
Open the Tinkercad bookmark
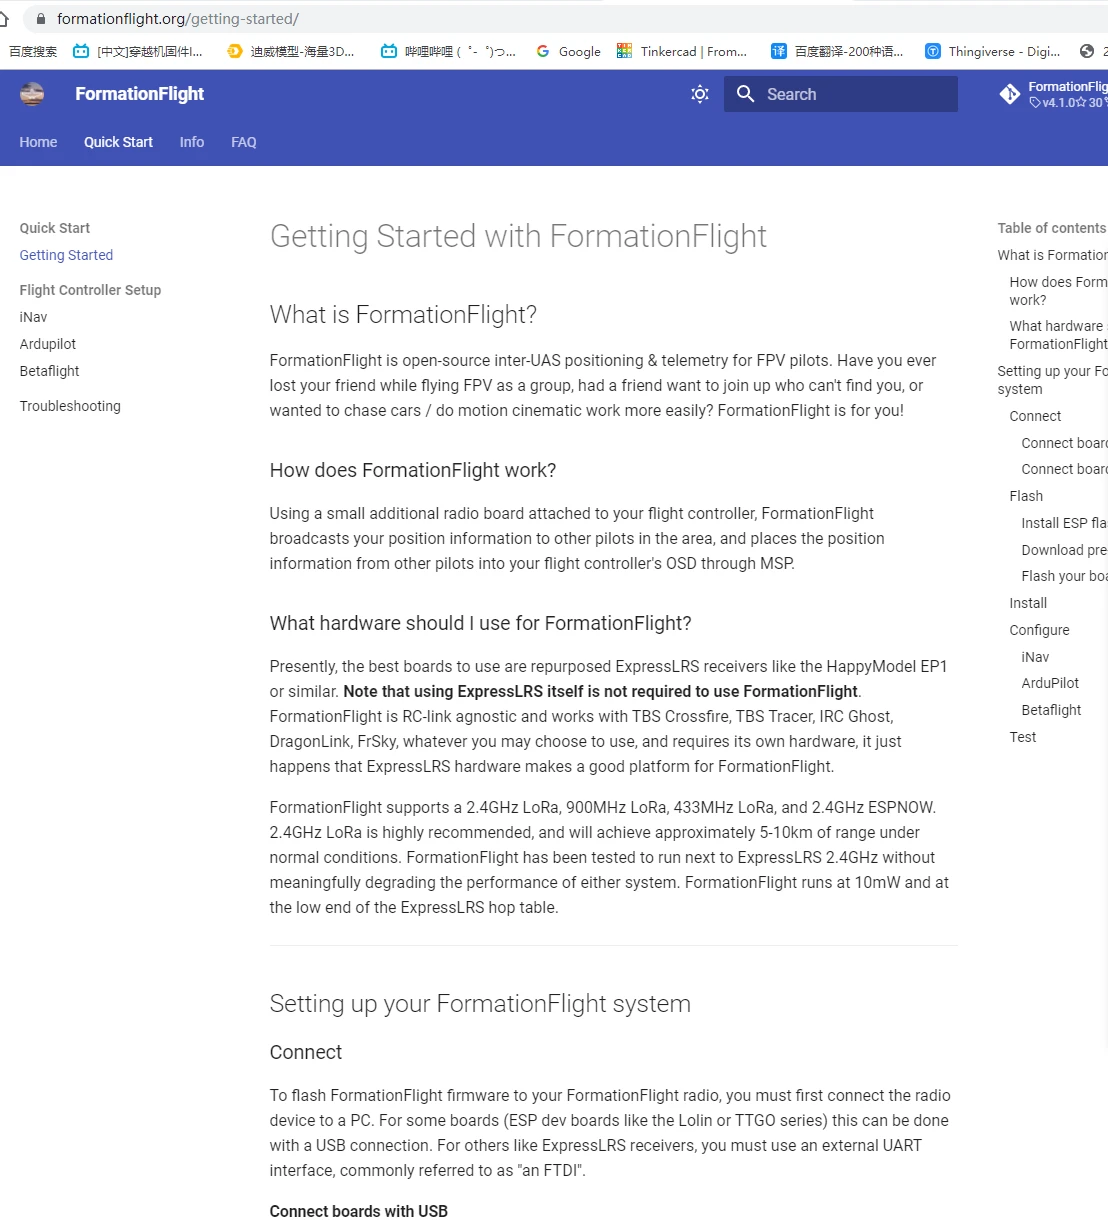click(682, 51)
